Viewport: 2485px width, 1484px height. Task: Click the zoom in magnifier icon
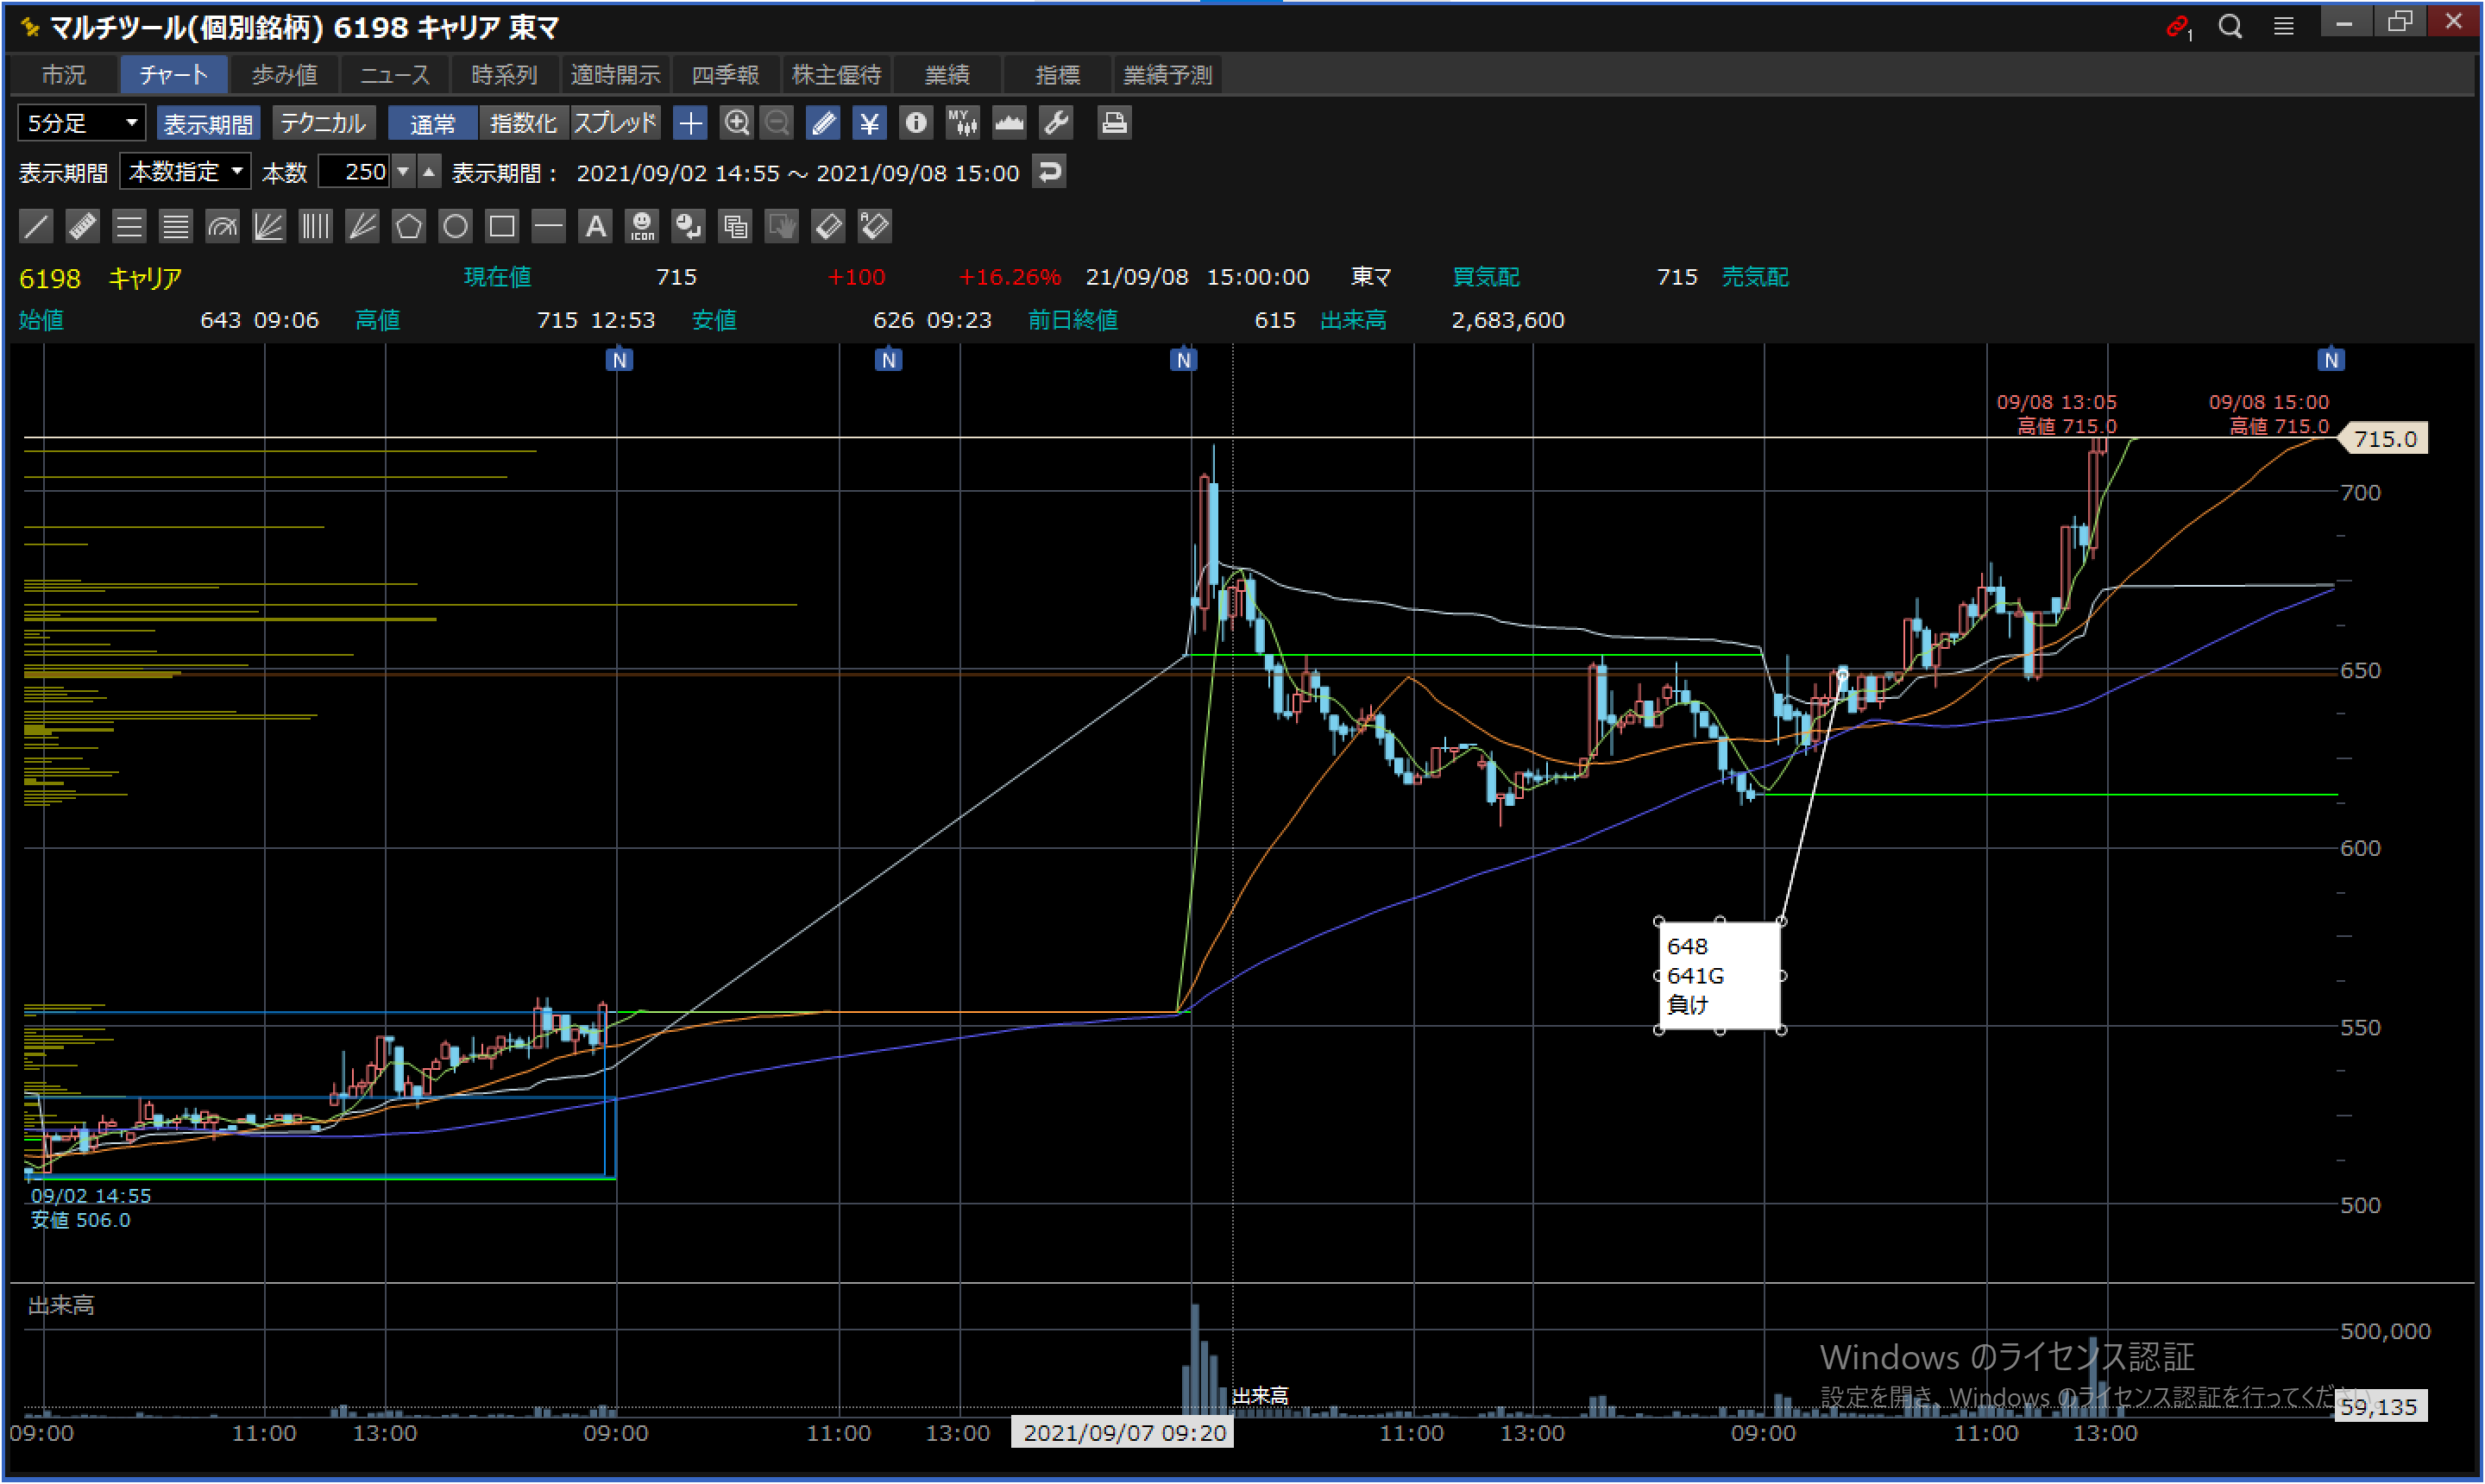tap(737, 123)
